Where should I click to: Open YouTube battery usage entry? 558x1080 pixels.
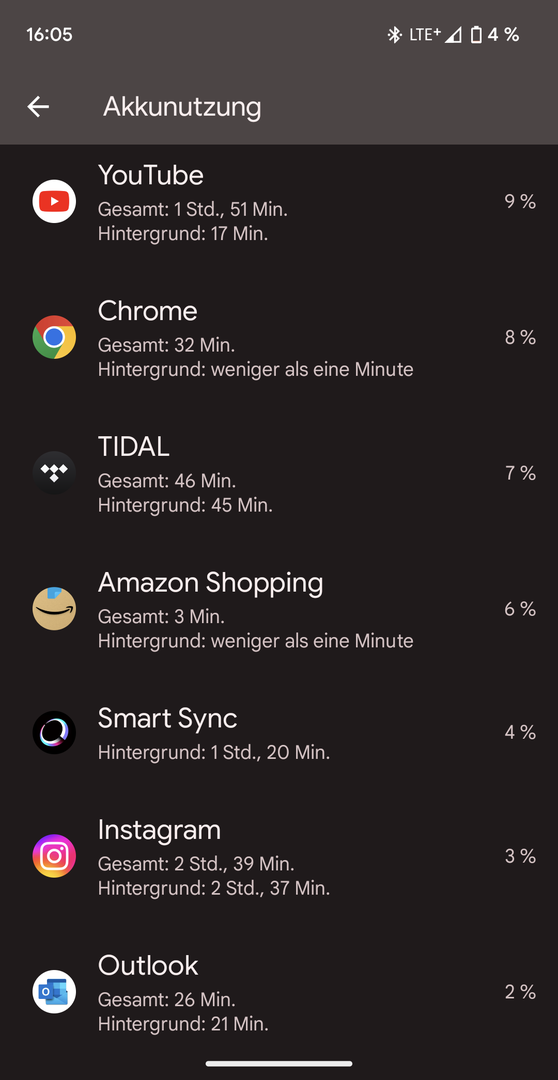[279, 202]
